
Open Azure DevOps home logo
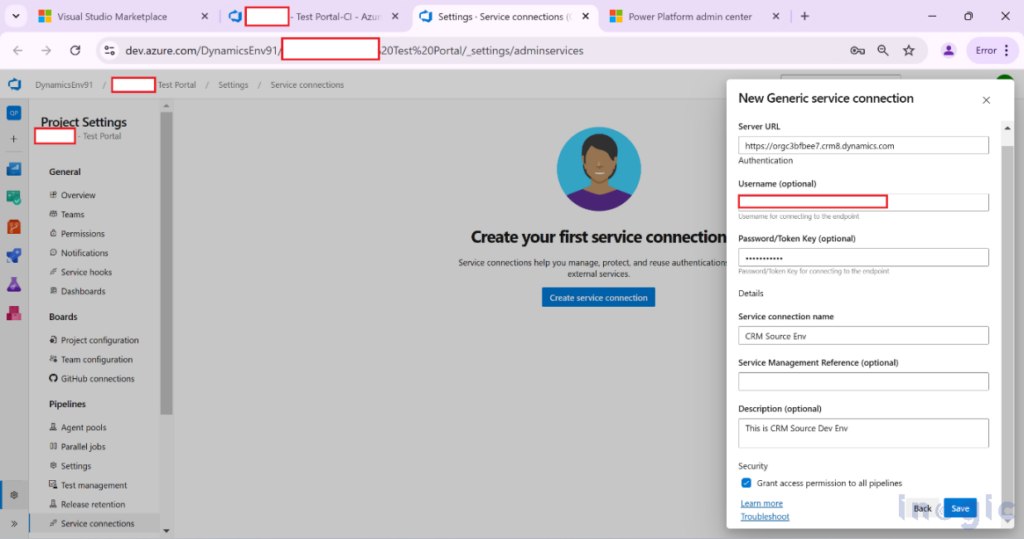pos(14,85)
